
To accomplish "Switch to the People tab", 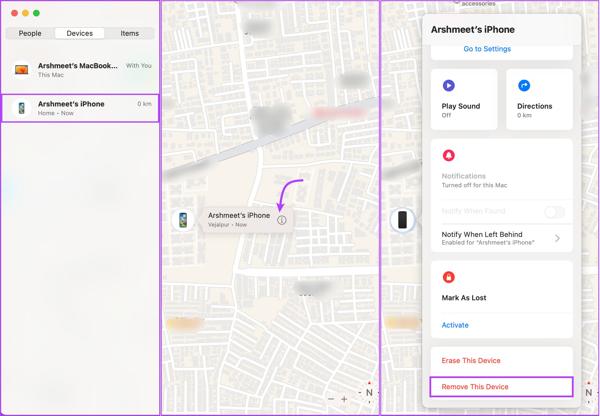I will 30,33.
